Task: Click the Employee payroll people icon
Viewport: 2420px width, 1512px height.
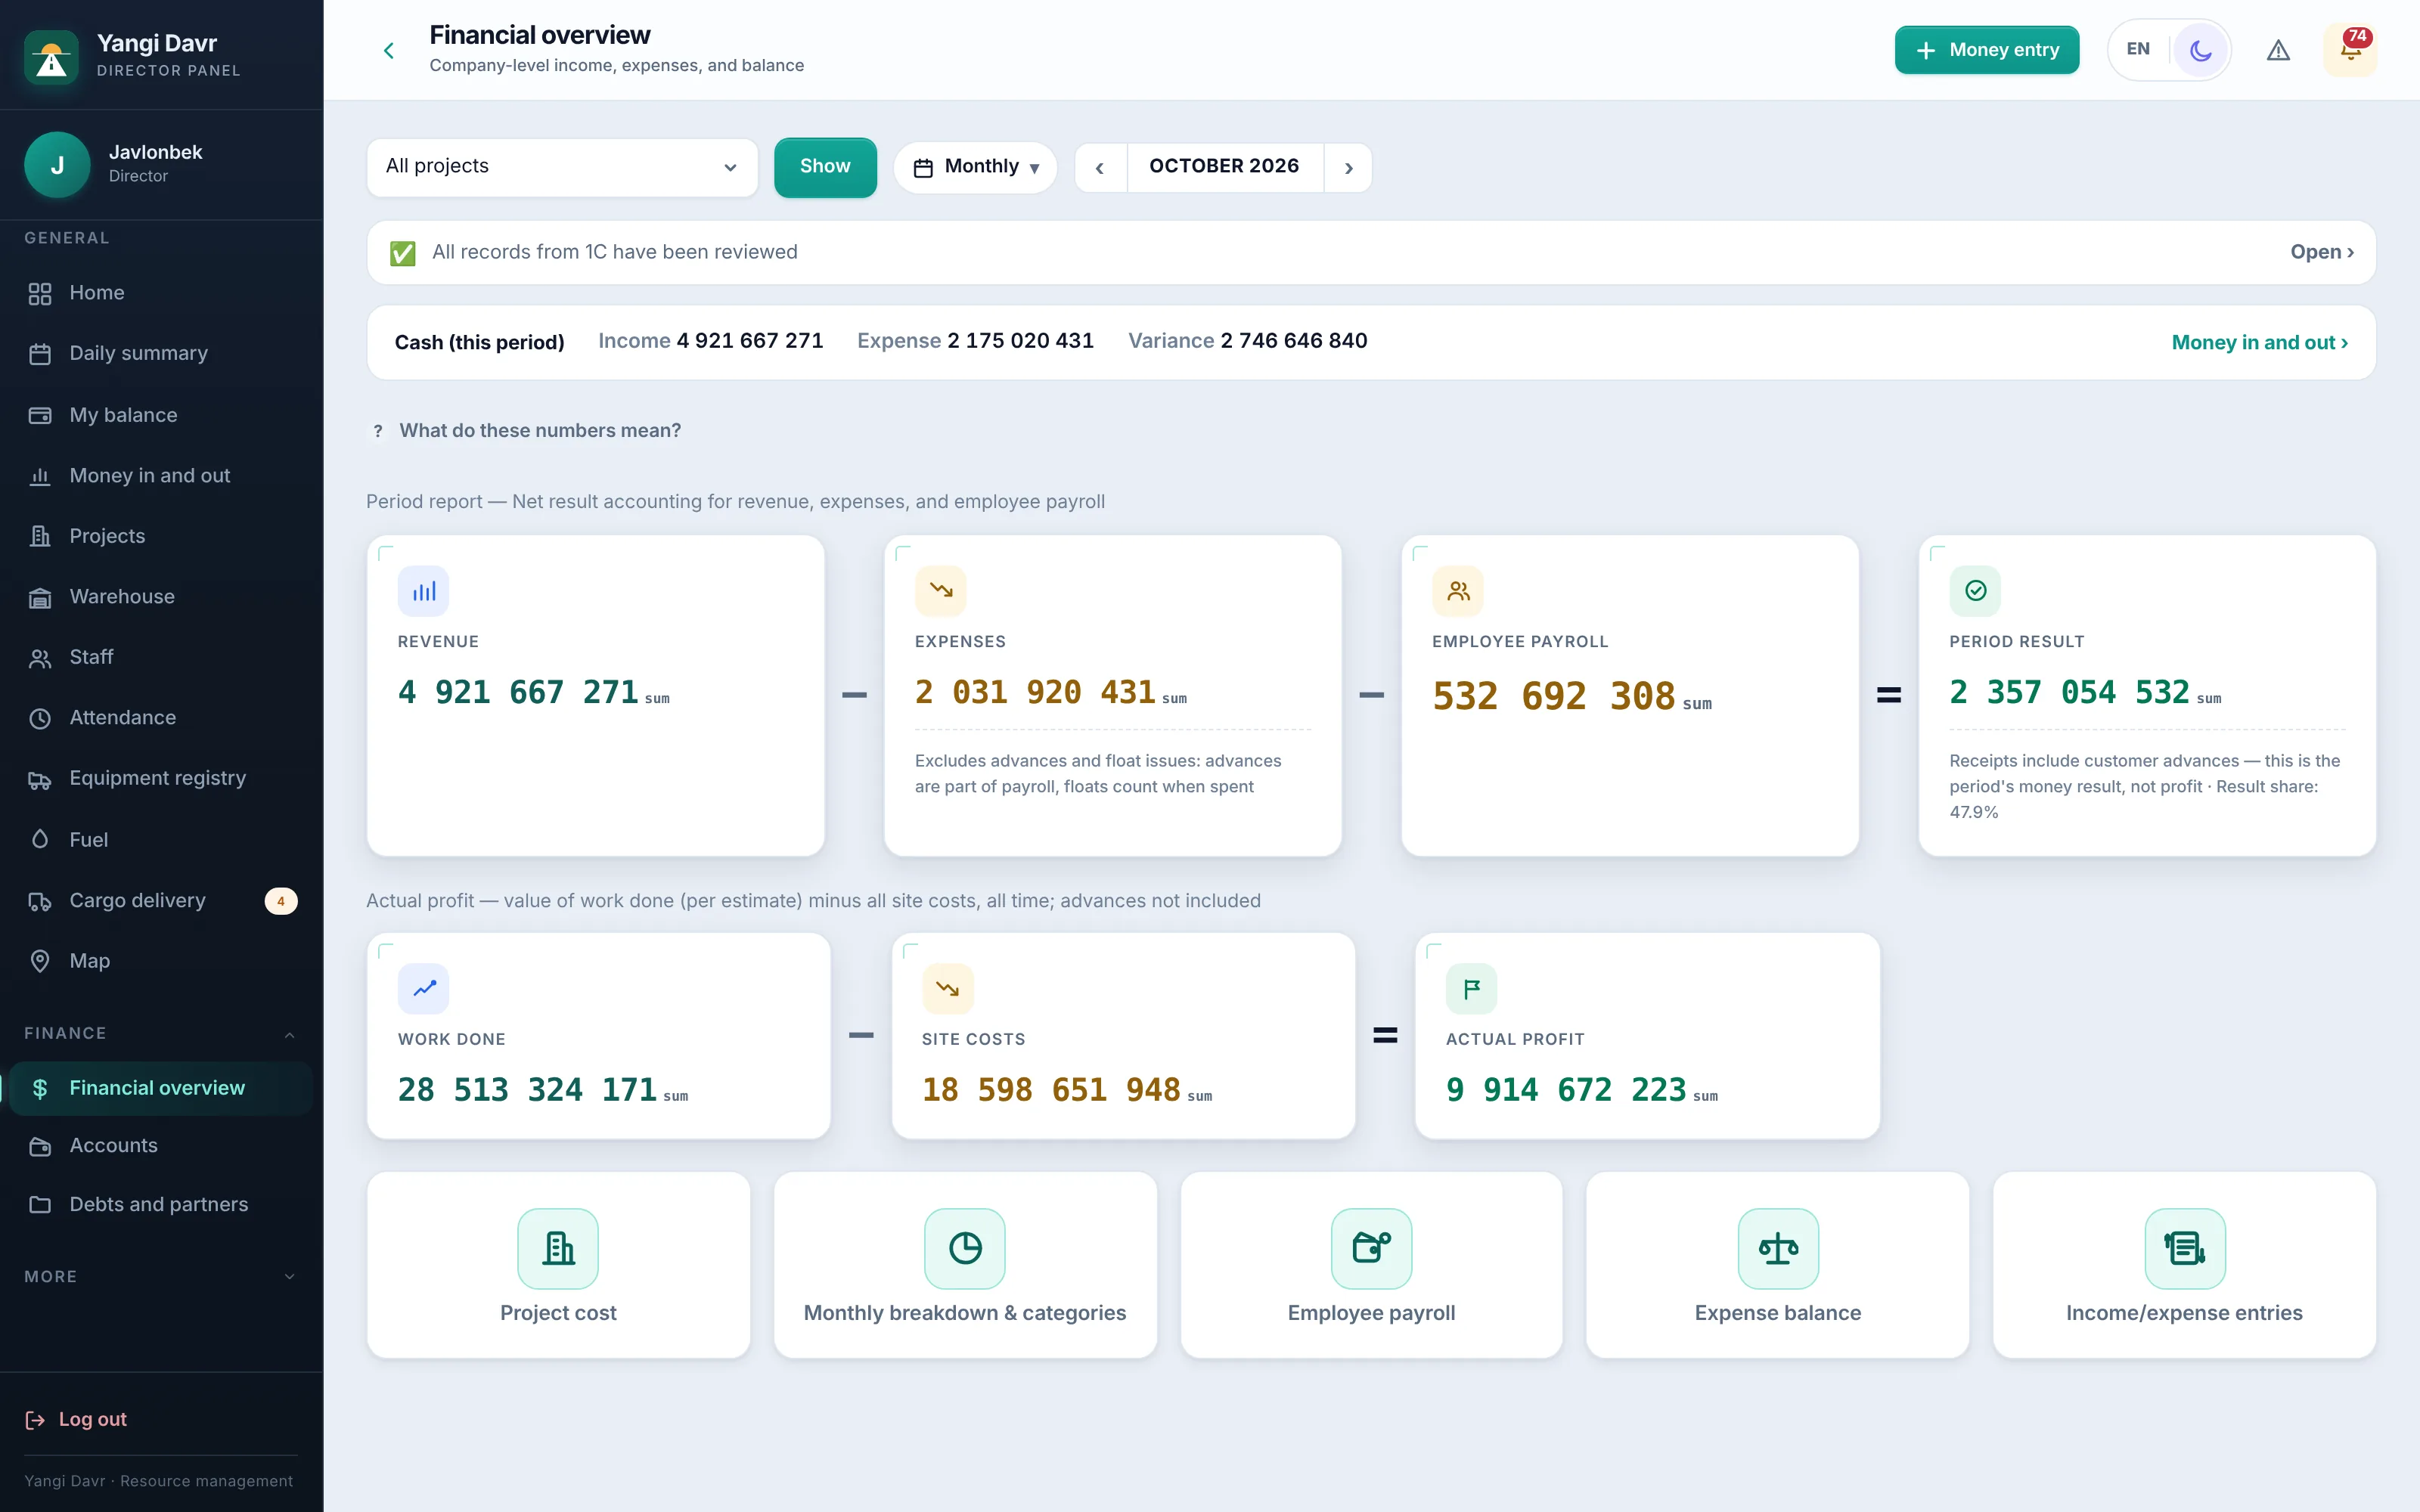Action: click(1458, 591)
